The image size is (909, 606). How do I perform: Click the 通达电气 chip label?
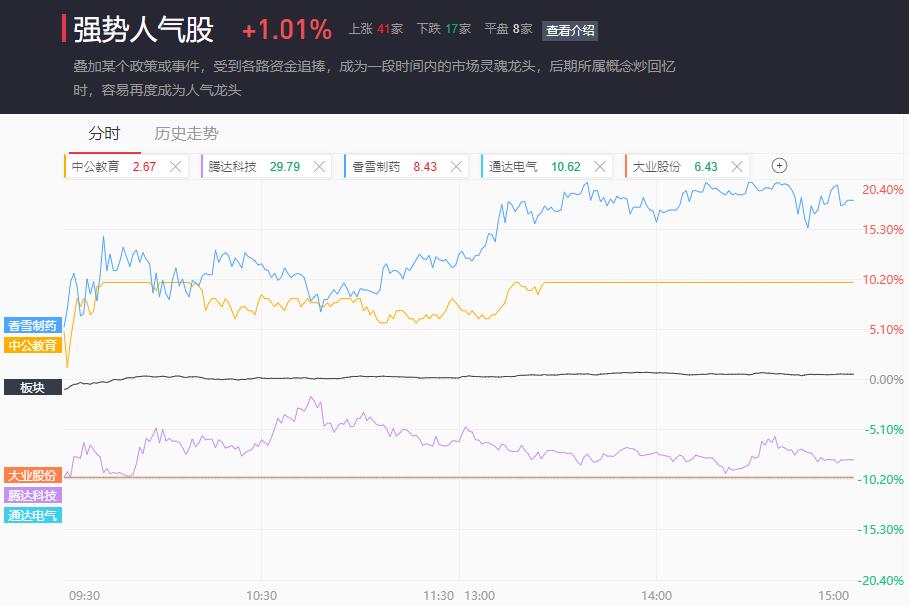(513, 167)
